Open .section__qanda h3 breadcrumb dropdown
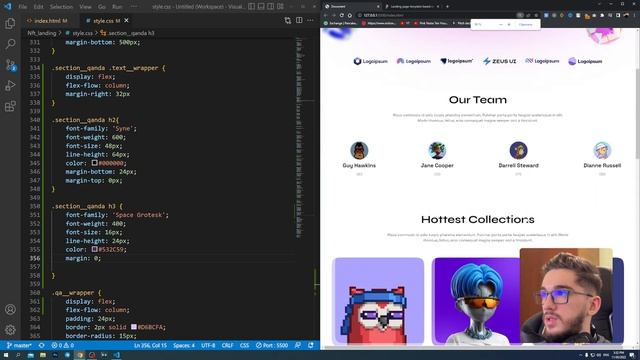The width and height of the screenshot is (640, 360). (x=131, y=33)
